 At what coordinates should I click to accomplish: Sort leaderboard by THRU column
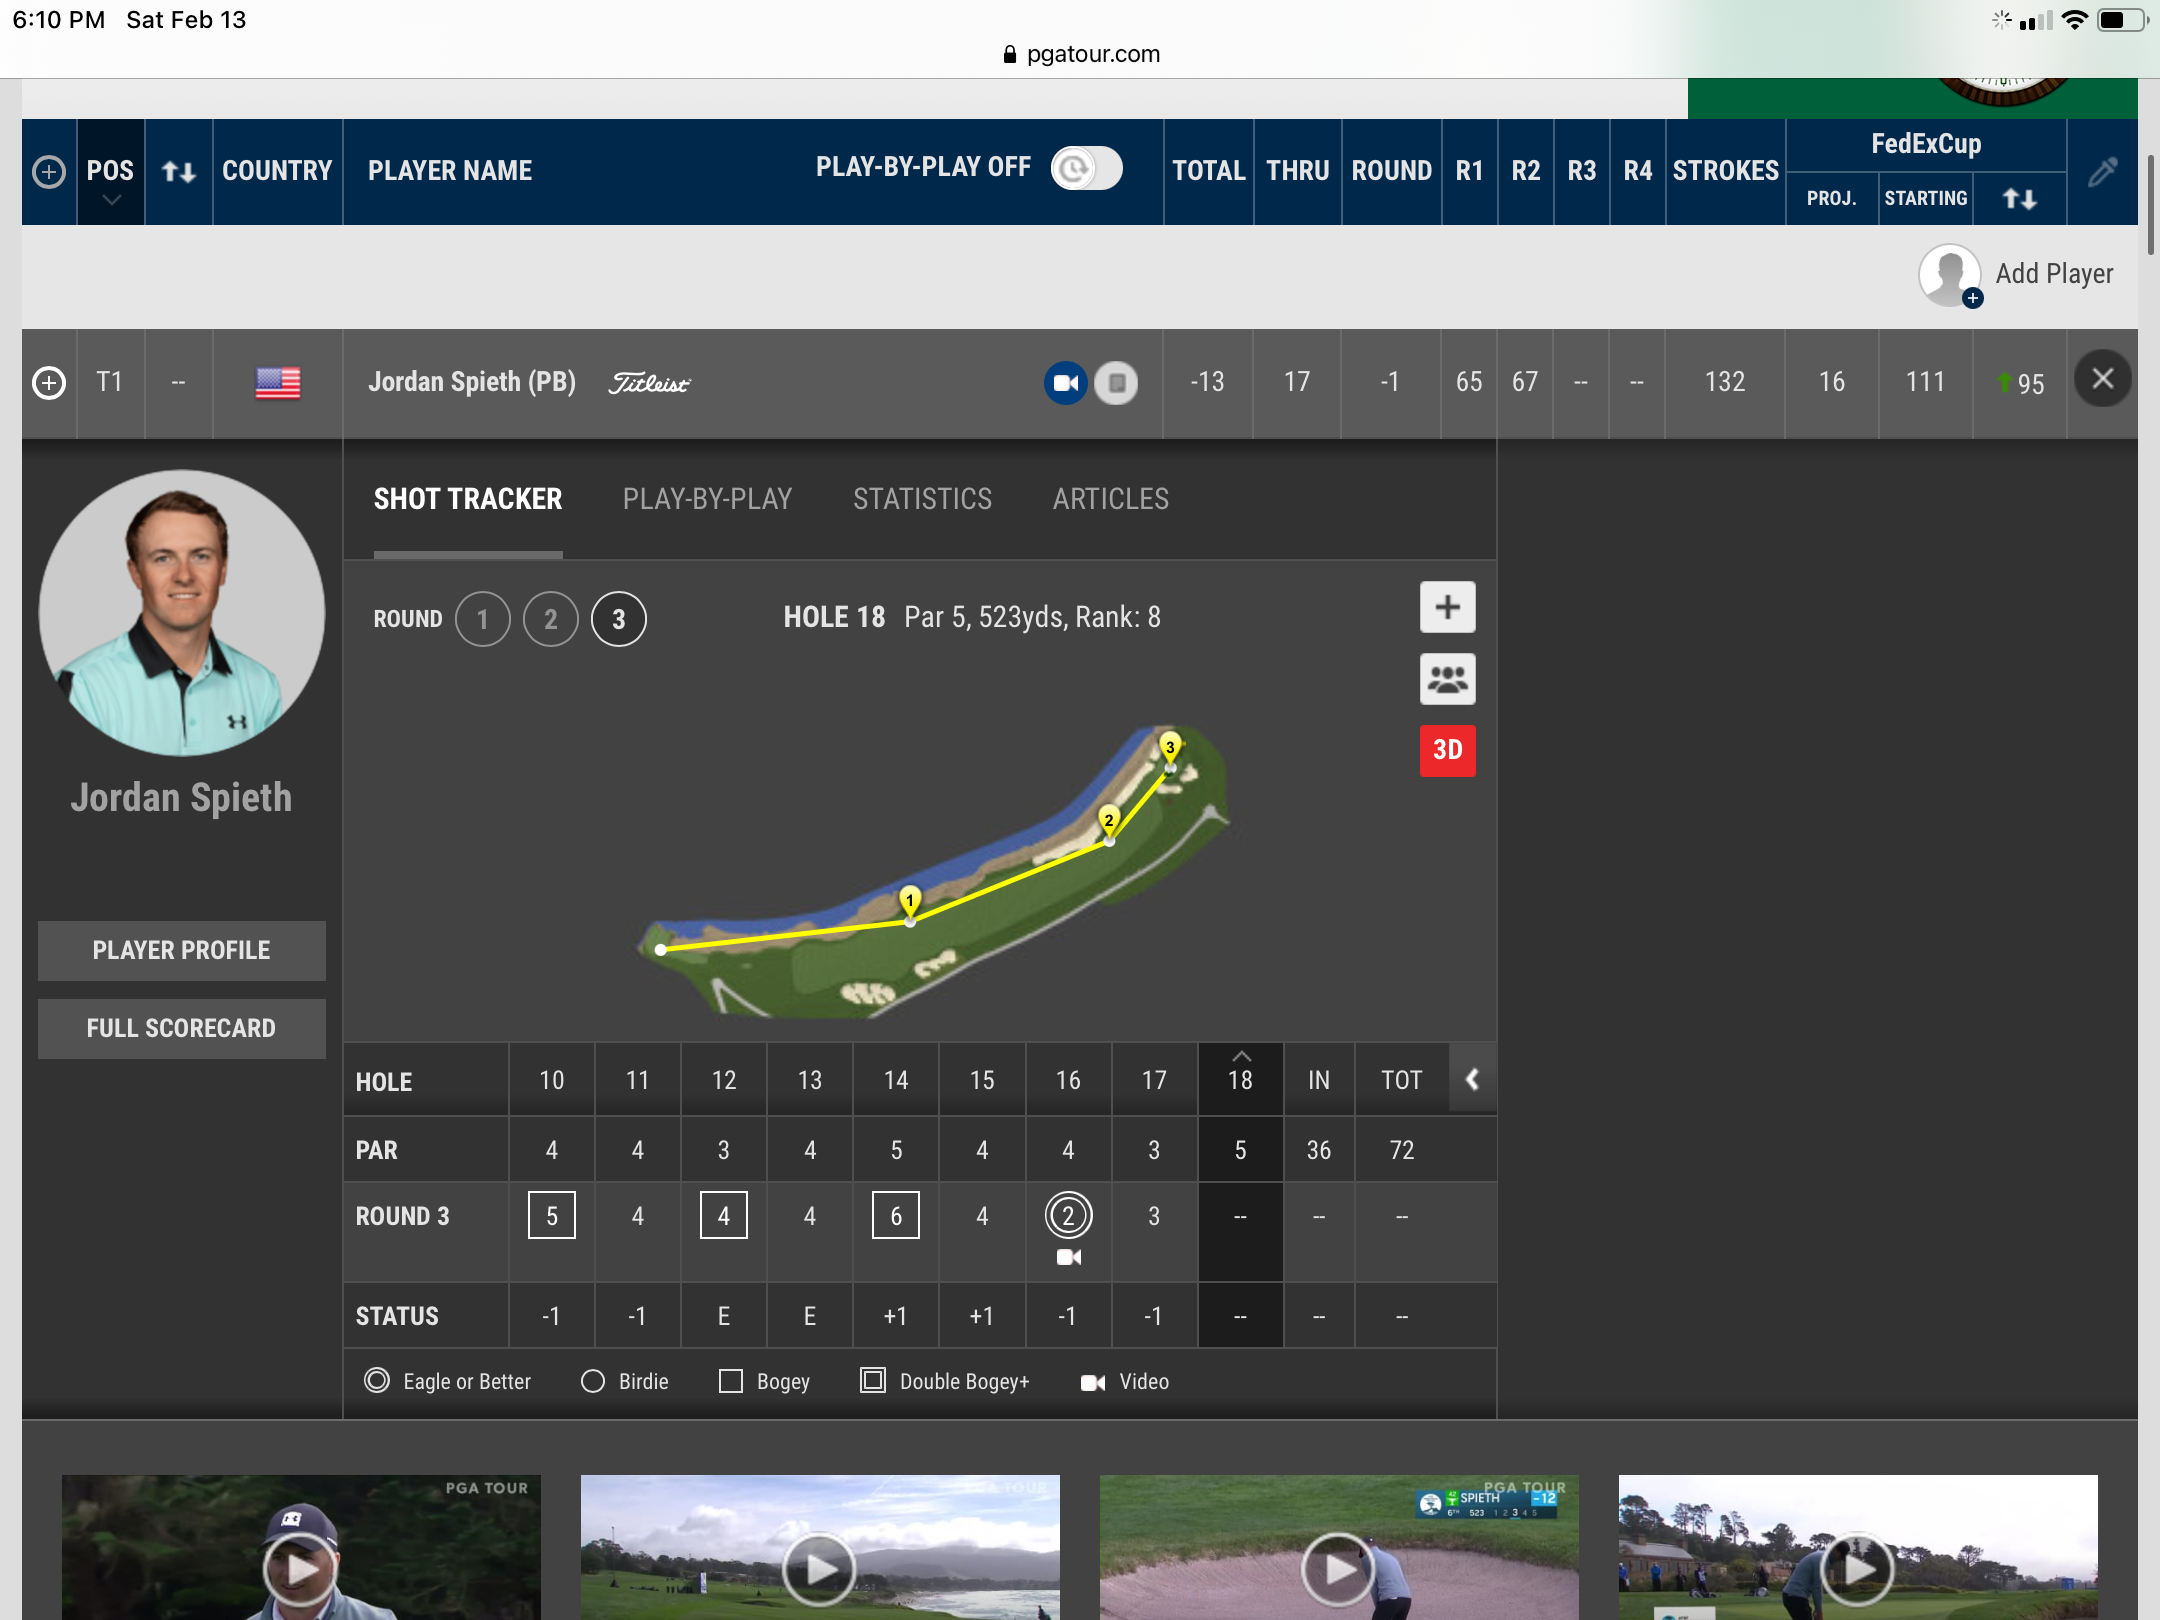1297,171
